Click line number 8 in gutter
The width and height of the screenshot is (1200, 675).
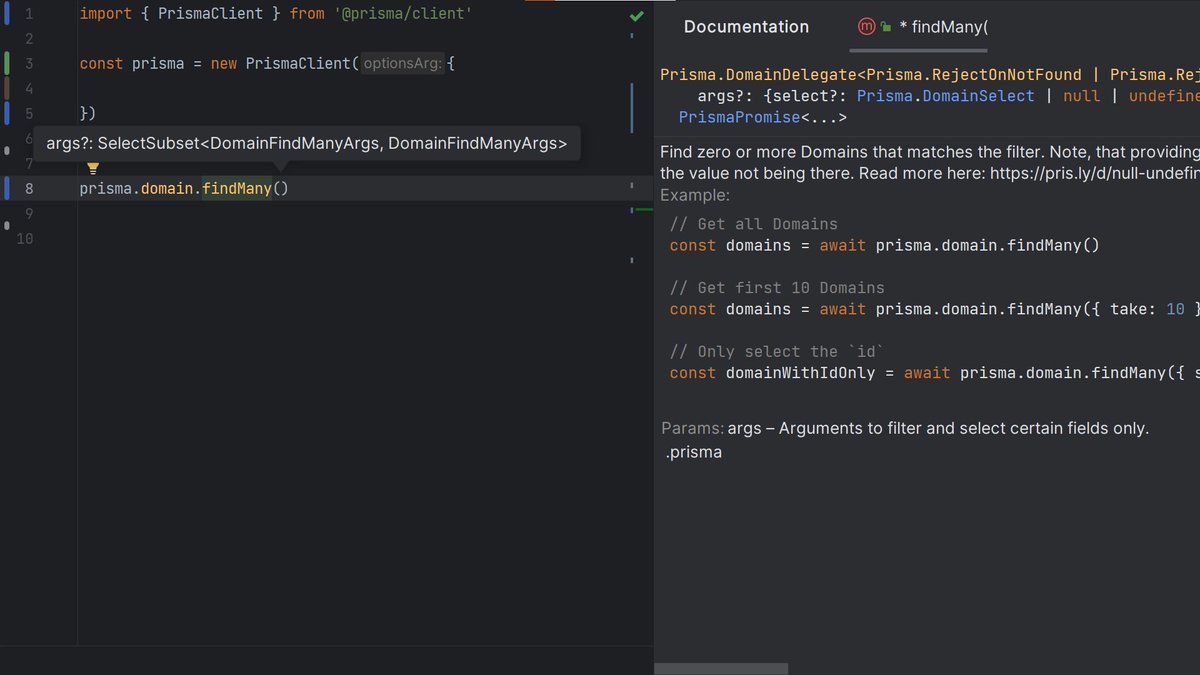click(x=29, y=188)
